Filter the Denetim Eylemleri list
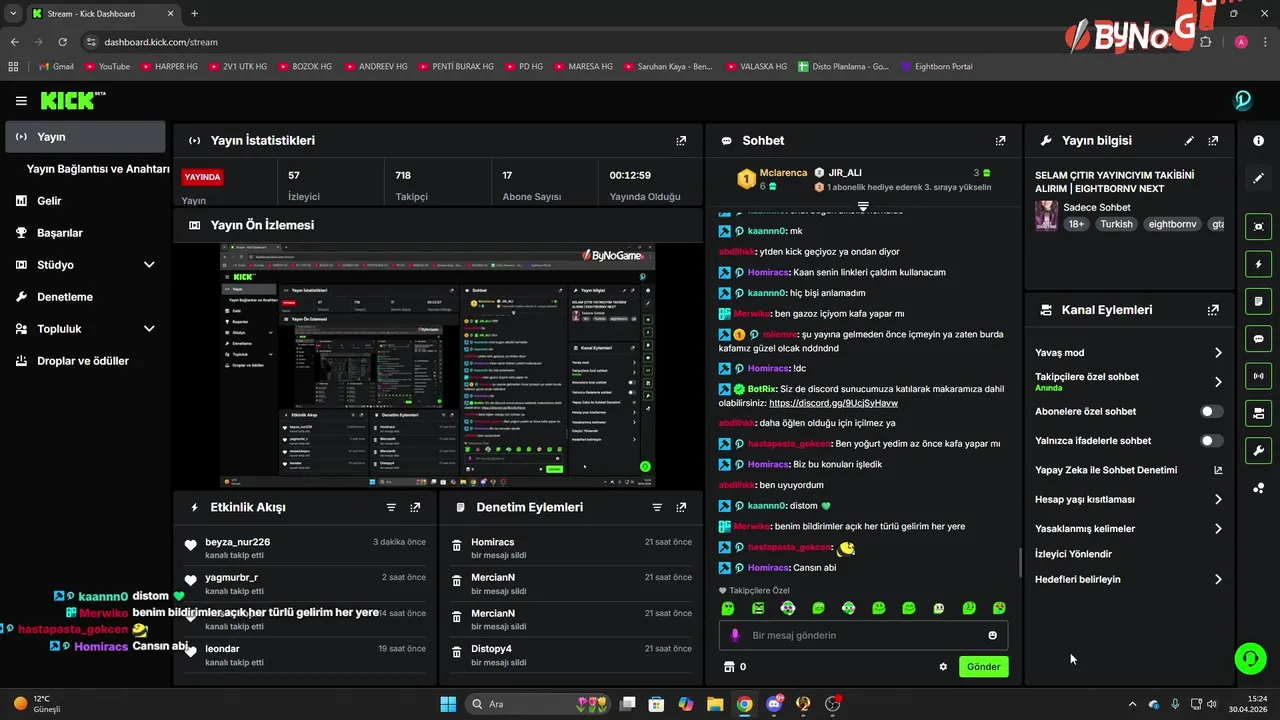The image size is (1280, 720). tap(657, 507)
